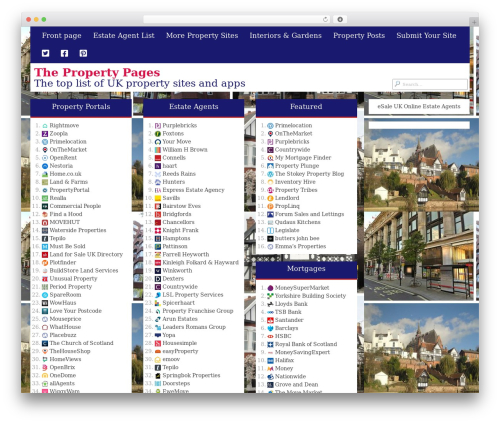Open the Purplebricks link under Estate Agents
The image size is (500, 423).
click(180, 126)
